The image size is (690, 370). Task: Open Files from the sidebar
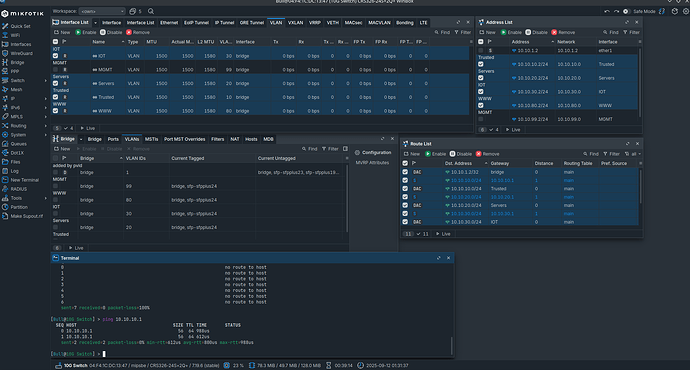(15, 162)
